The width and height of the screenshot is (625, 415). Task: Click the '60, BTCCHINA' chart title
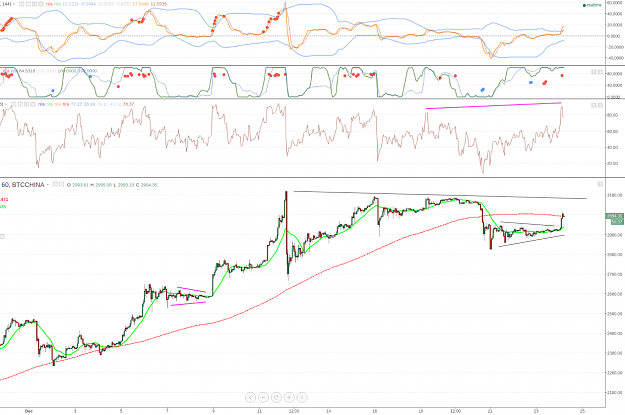click(23, 185)
